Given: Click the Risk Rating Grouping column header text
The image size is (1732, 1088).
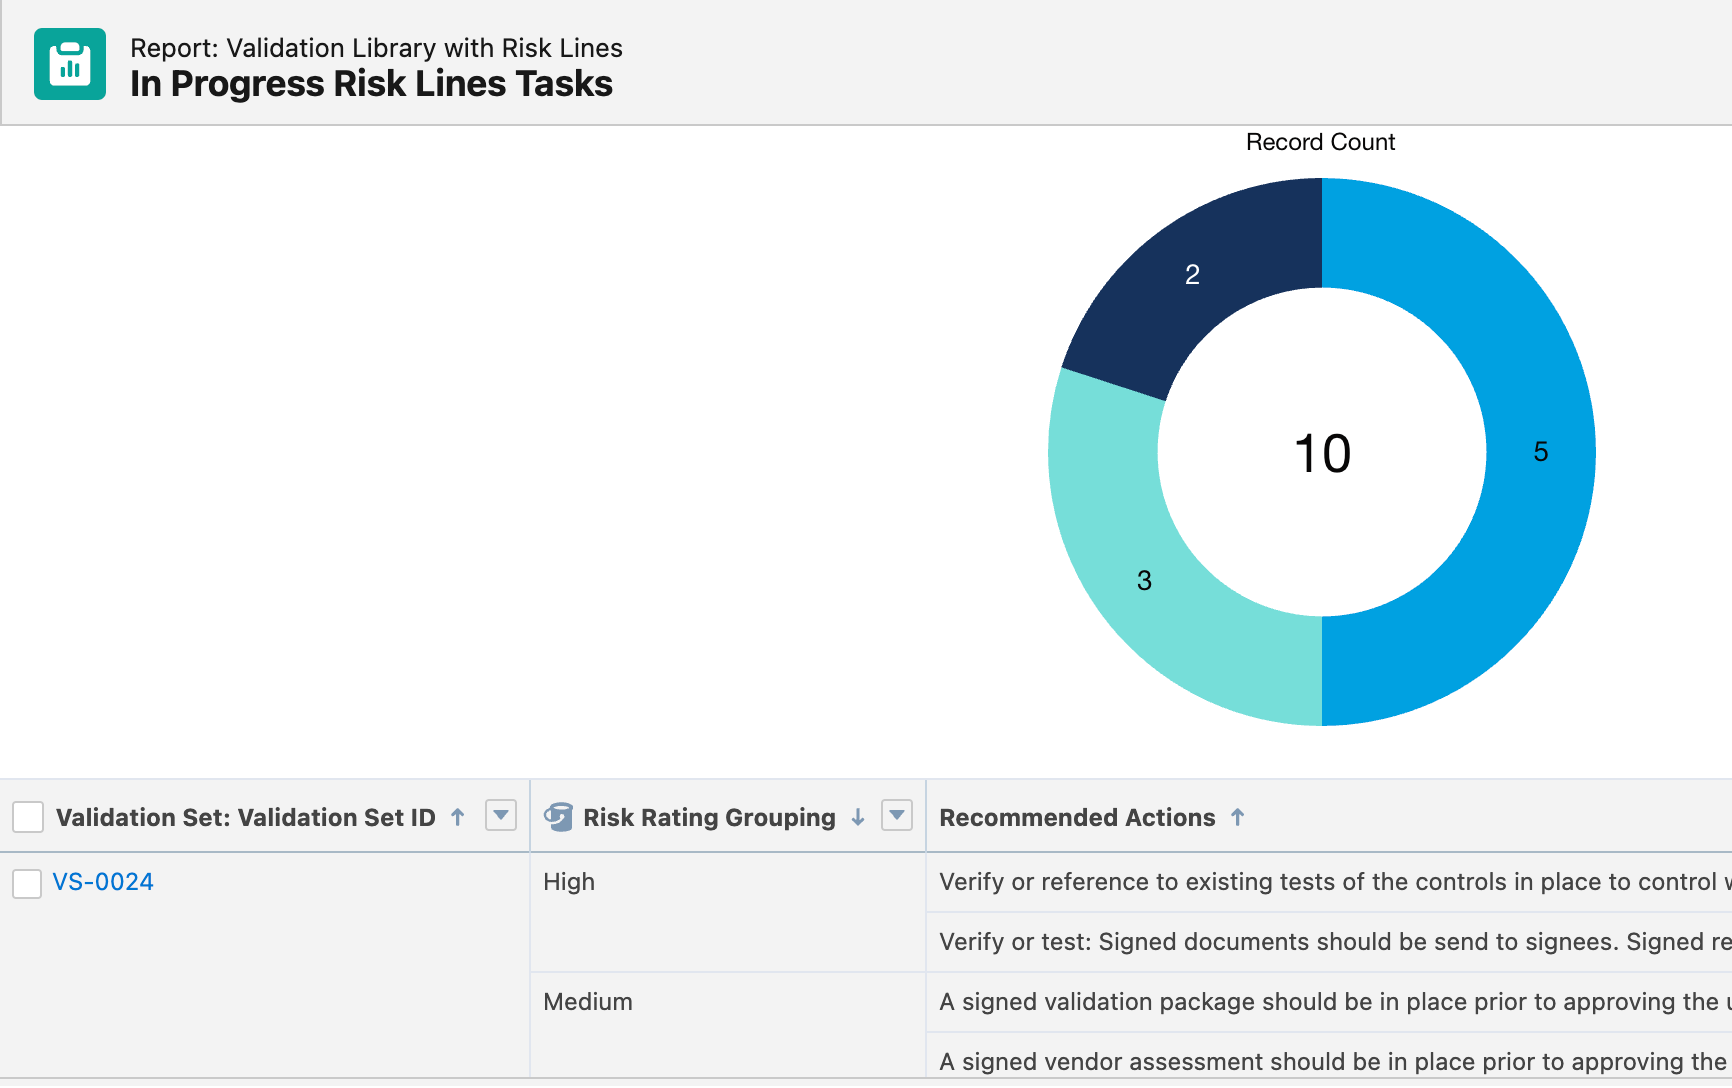Looking at the screenshot, I should (709, 817).
